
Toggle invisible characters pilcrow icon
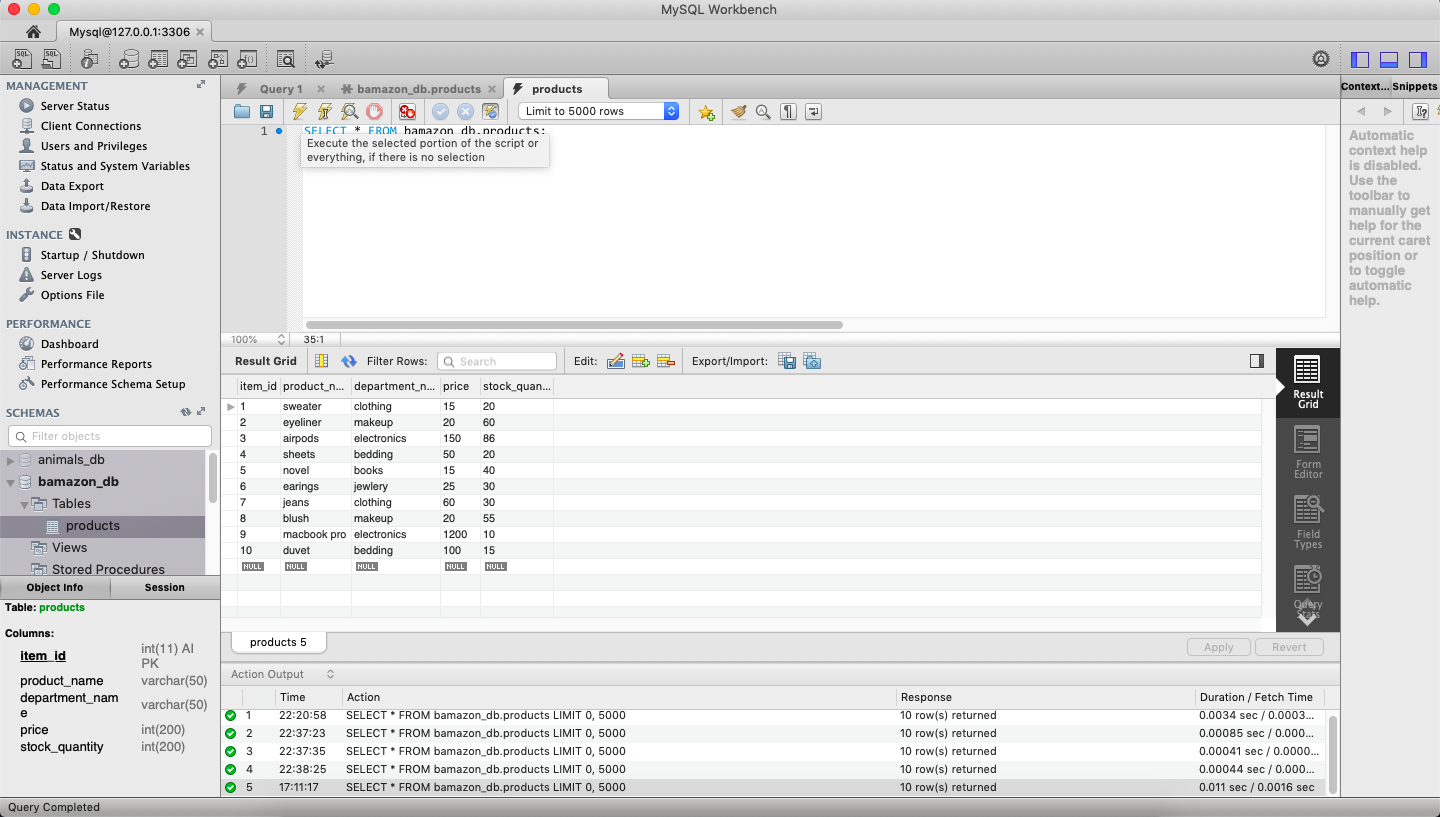pyautogui.click(x=788, y=112)
